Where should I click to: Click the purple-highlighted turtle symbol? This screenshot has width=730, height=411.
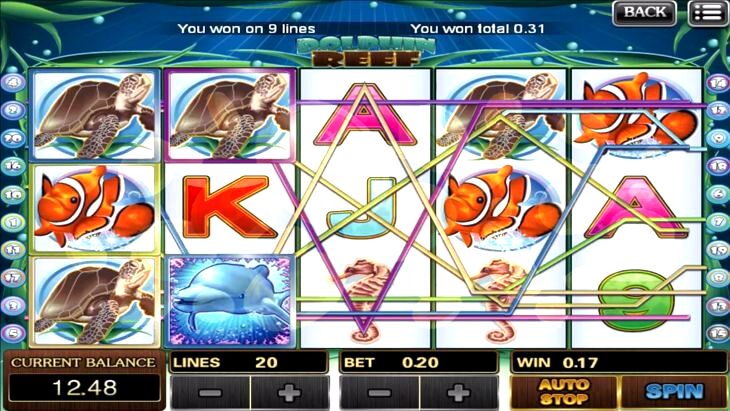coord(230,115)
